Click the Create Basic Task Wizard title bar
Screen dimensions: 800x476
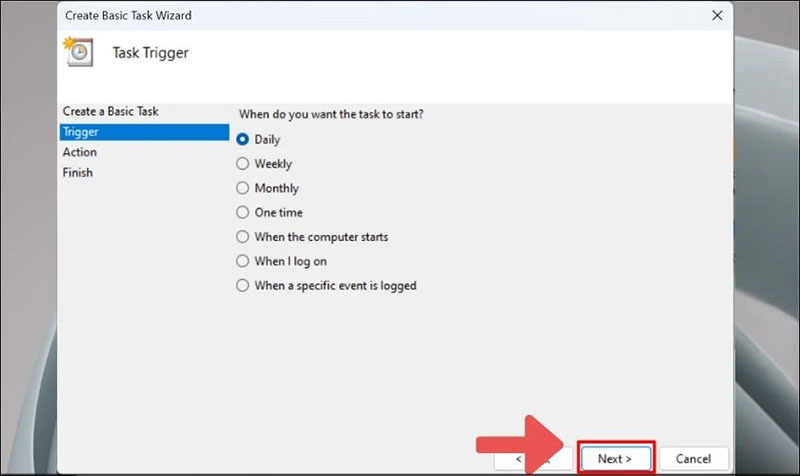pyautogui.click(x=300, y=16)
